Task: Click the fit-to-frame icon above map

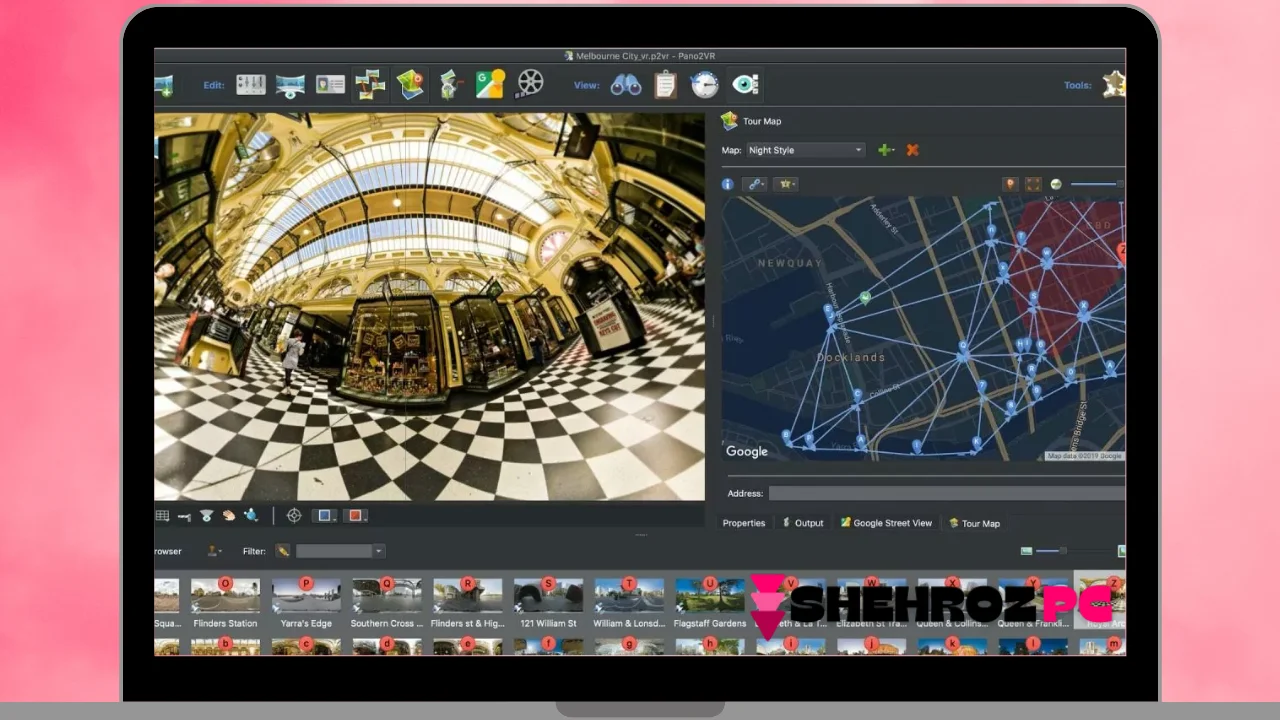Action: coord(1033,184)
